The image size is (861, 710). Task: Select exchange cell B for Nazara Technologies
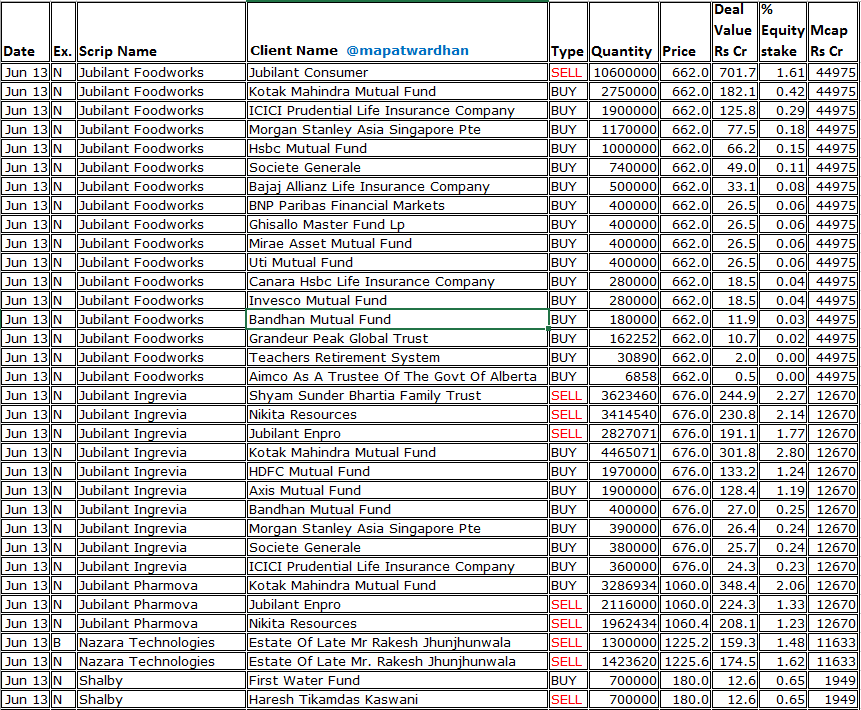pyautogui.click(x=63, y=642)
